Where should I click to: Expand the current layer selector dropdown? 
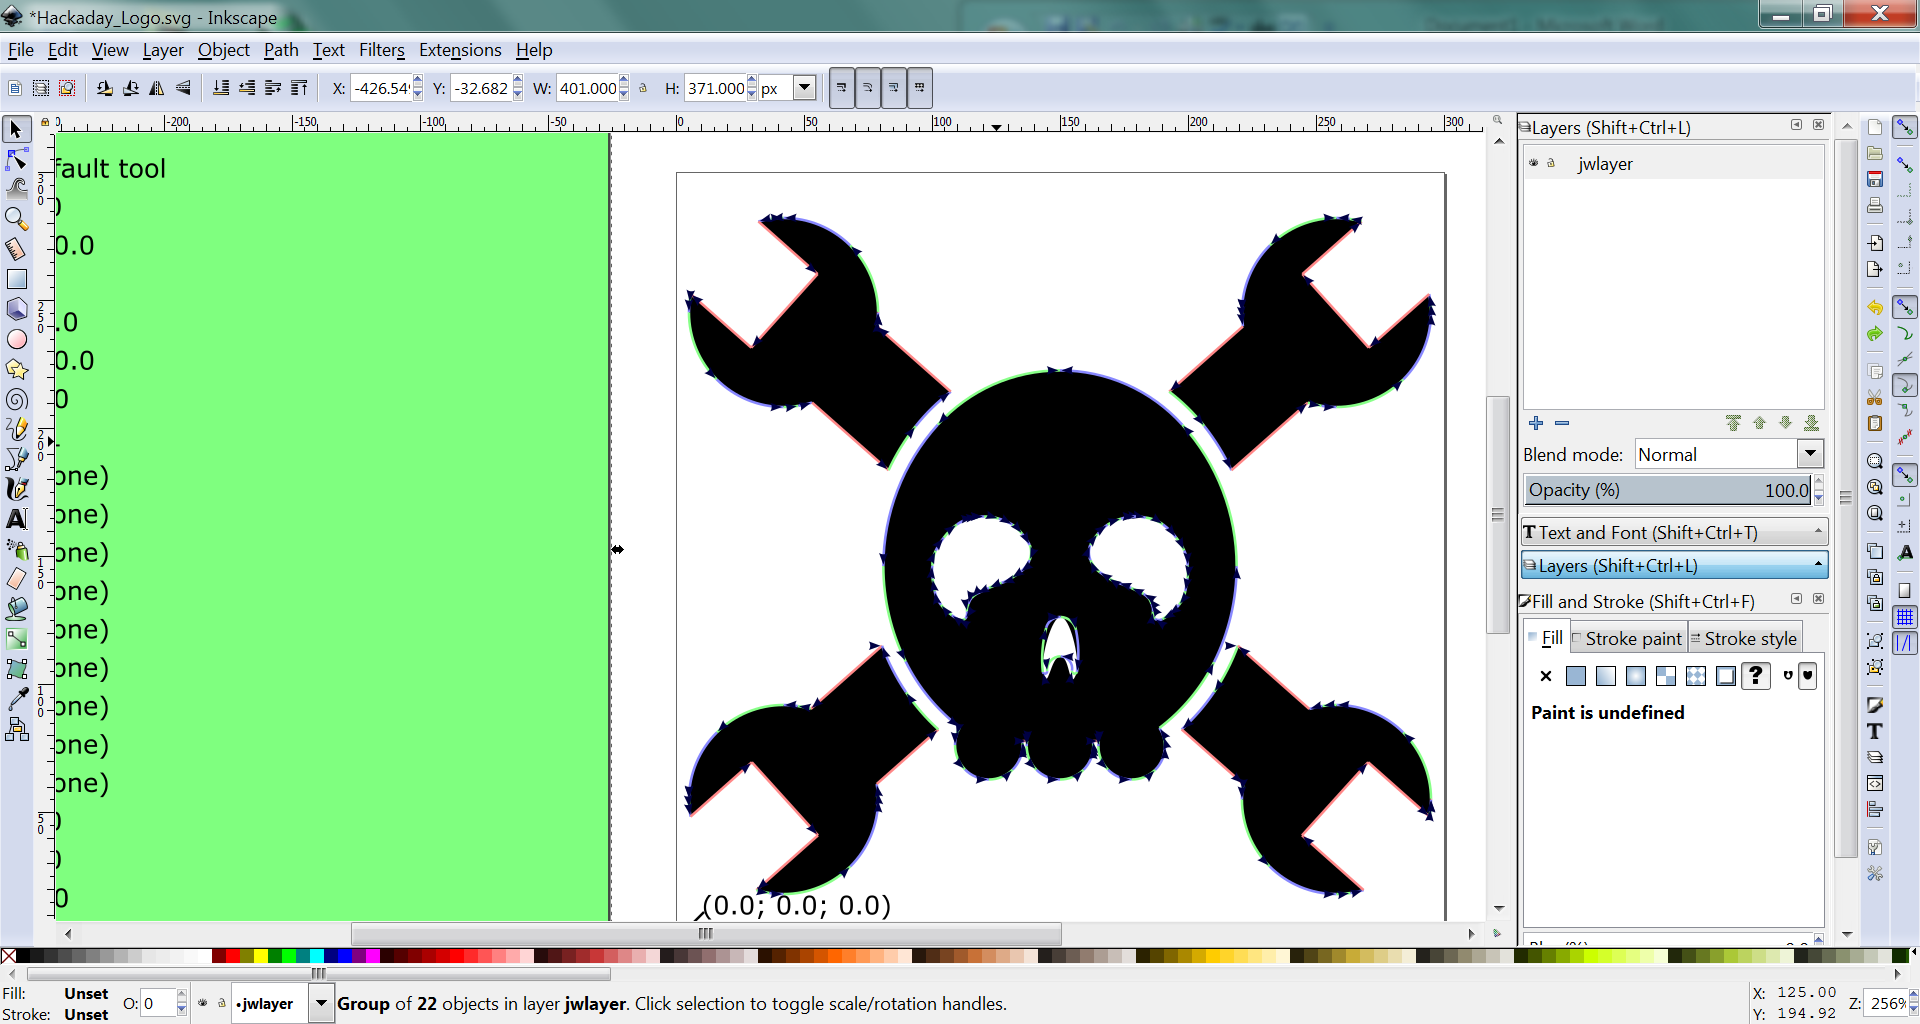321,1003
